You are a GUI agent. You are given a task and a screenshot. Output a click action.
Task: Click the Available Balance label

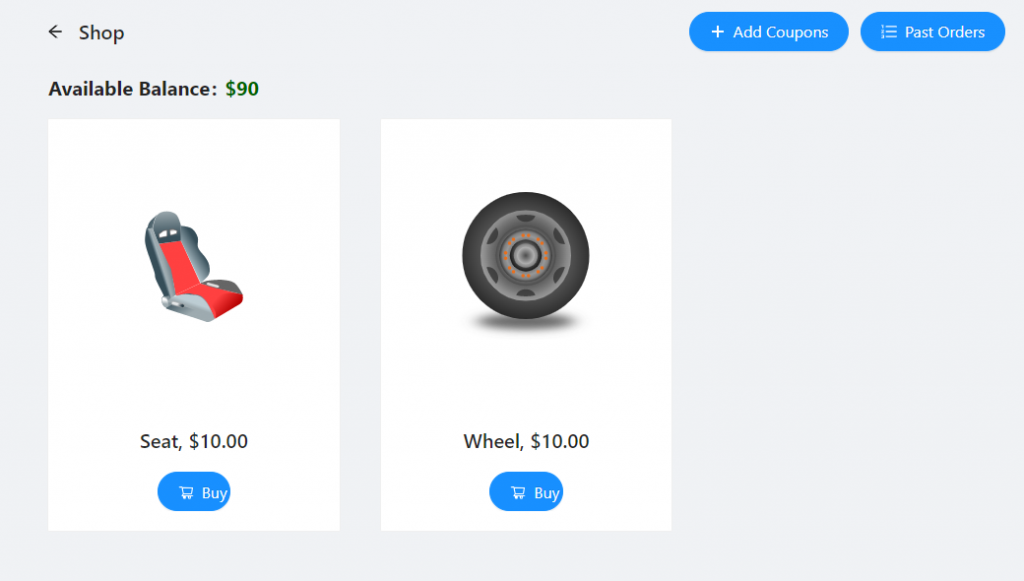click(132, 89)
